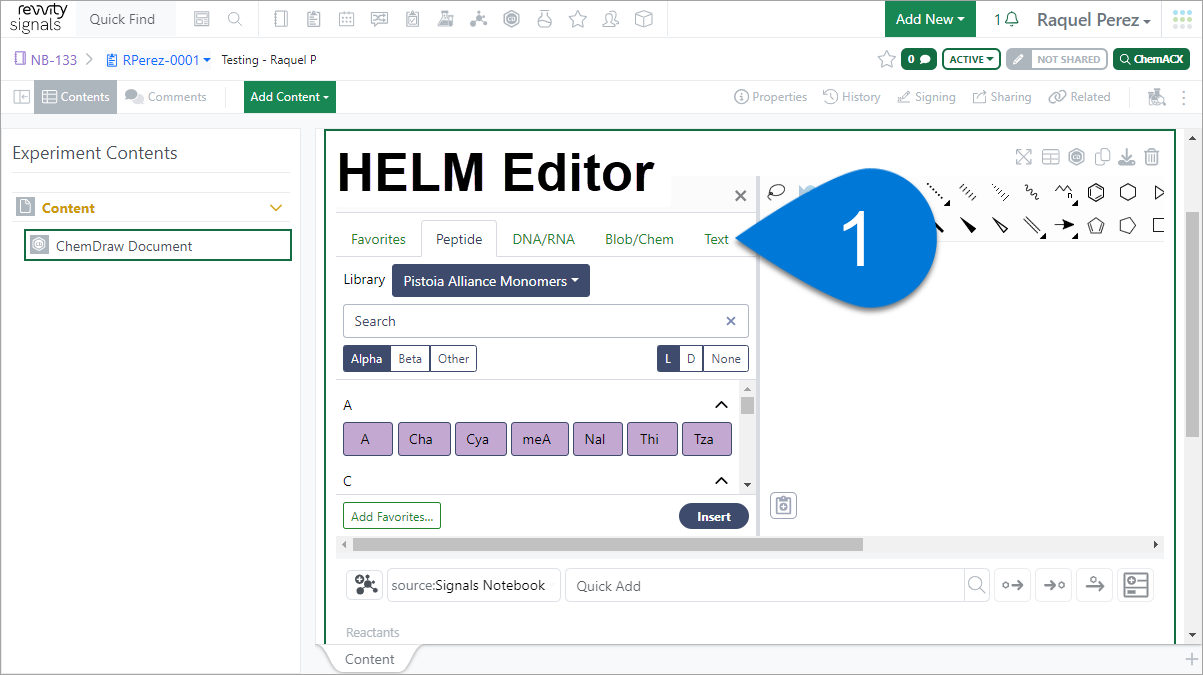Click the Add Favorites... button
The image size is (1203, 675).
click(x=392, y=516)
